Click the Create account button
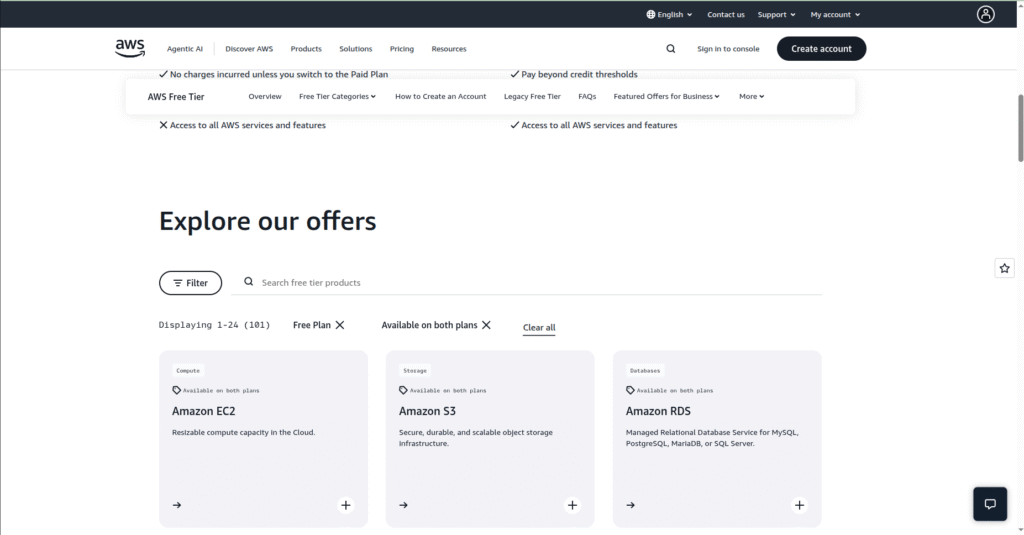 (x=822, y=48)
